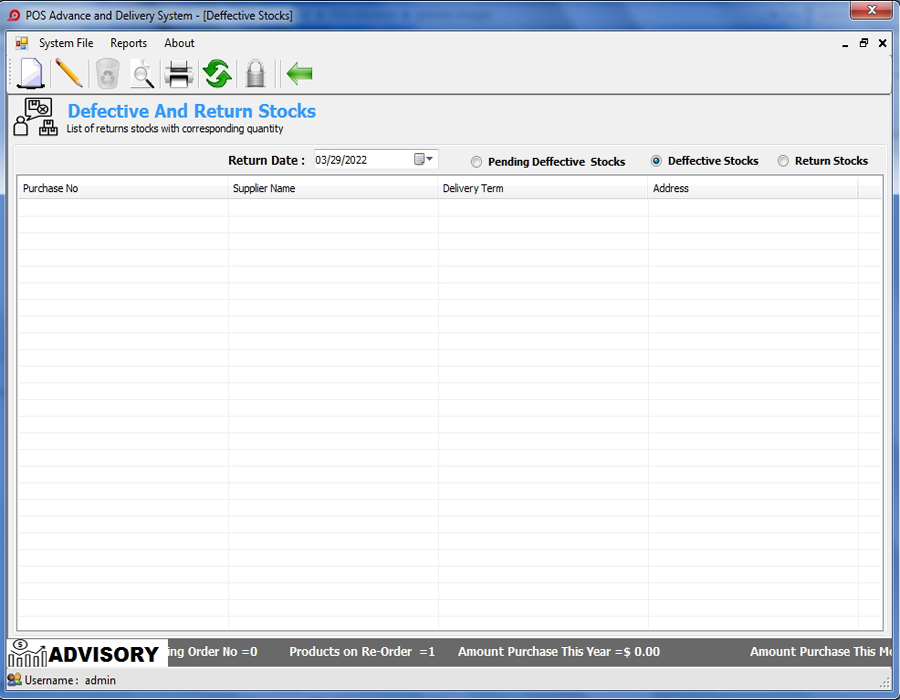Click the New record document icon

(29, 73)
